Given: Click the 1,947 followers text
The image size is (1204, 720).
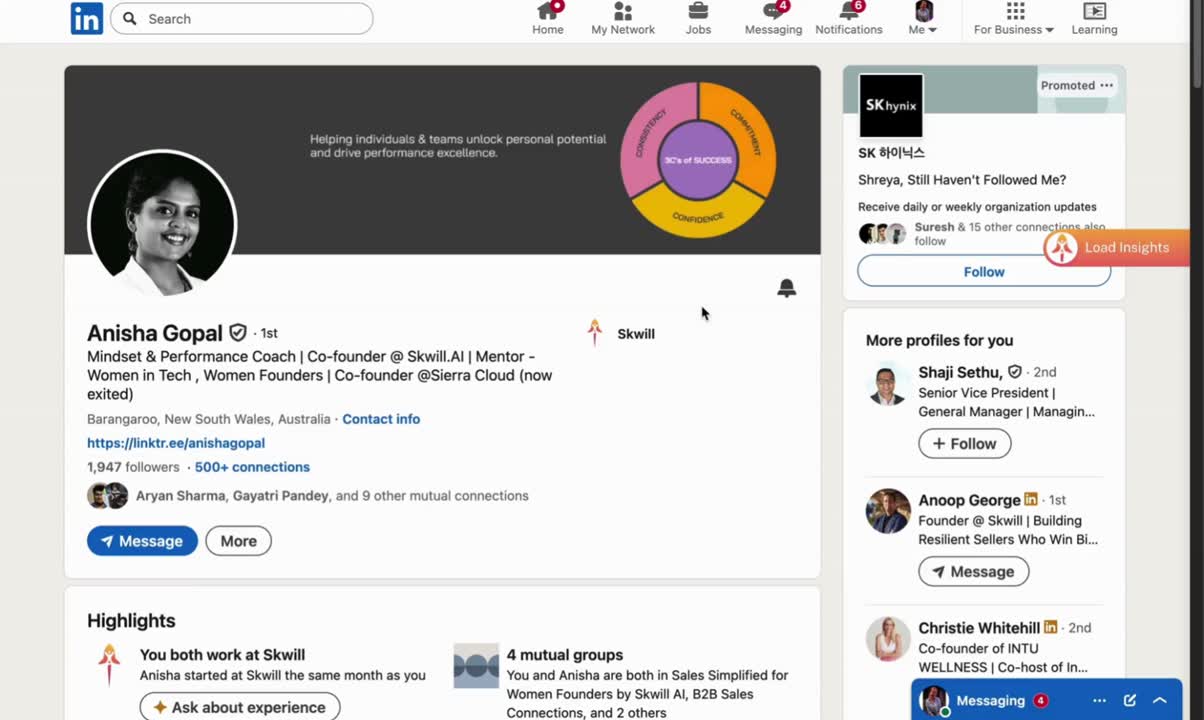Looking at the screenshot, I should click(133, 467).
